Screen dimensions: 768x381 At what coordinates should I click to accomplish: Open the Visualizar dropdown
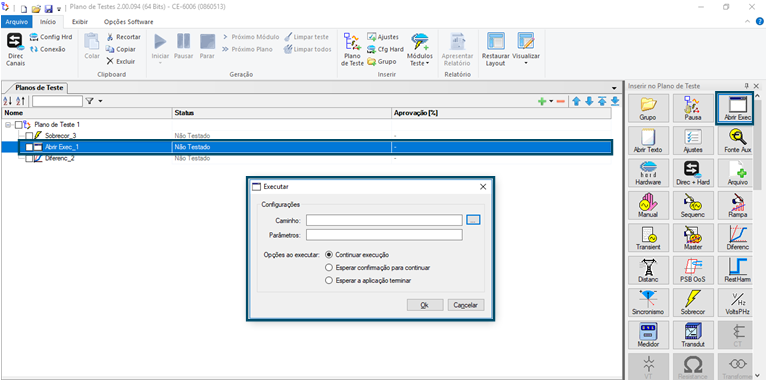pos(526,50)
